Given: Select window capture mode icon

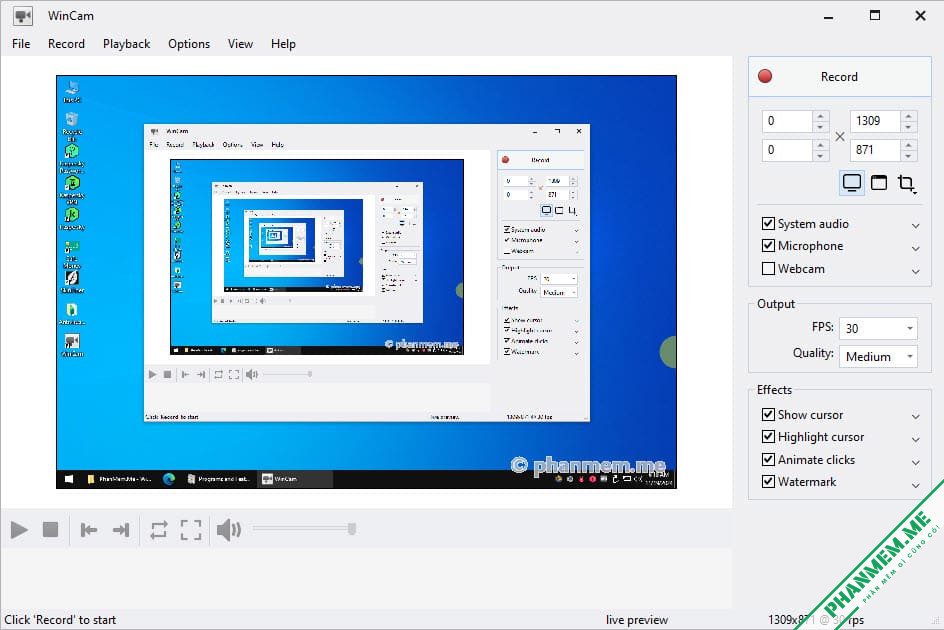Looking at the screenshot, I should click(x=879, y=182).
